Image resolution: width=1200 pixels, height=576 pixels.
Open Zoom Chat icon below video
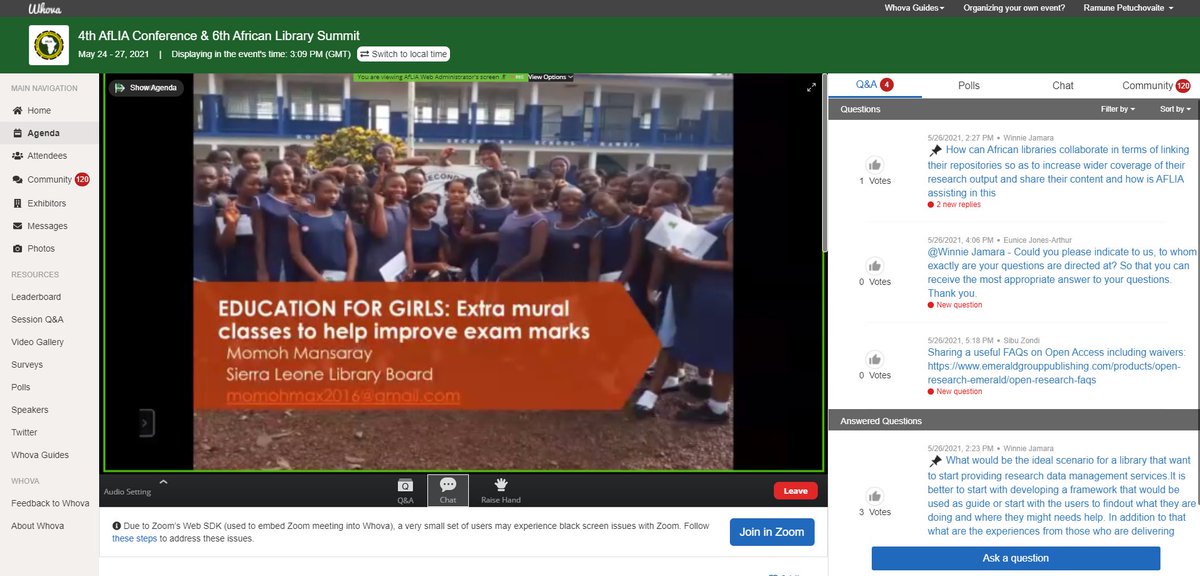click(448, 490)
